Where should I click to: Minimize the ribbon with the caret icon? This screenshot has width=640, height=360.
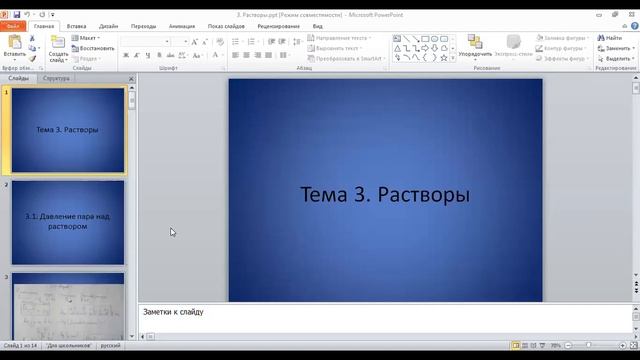625,26
